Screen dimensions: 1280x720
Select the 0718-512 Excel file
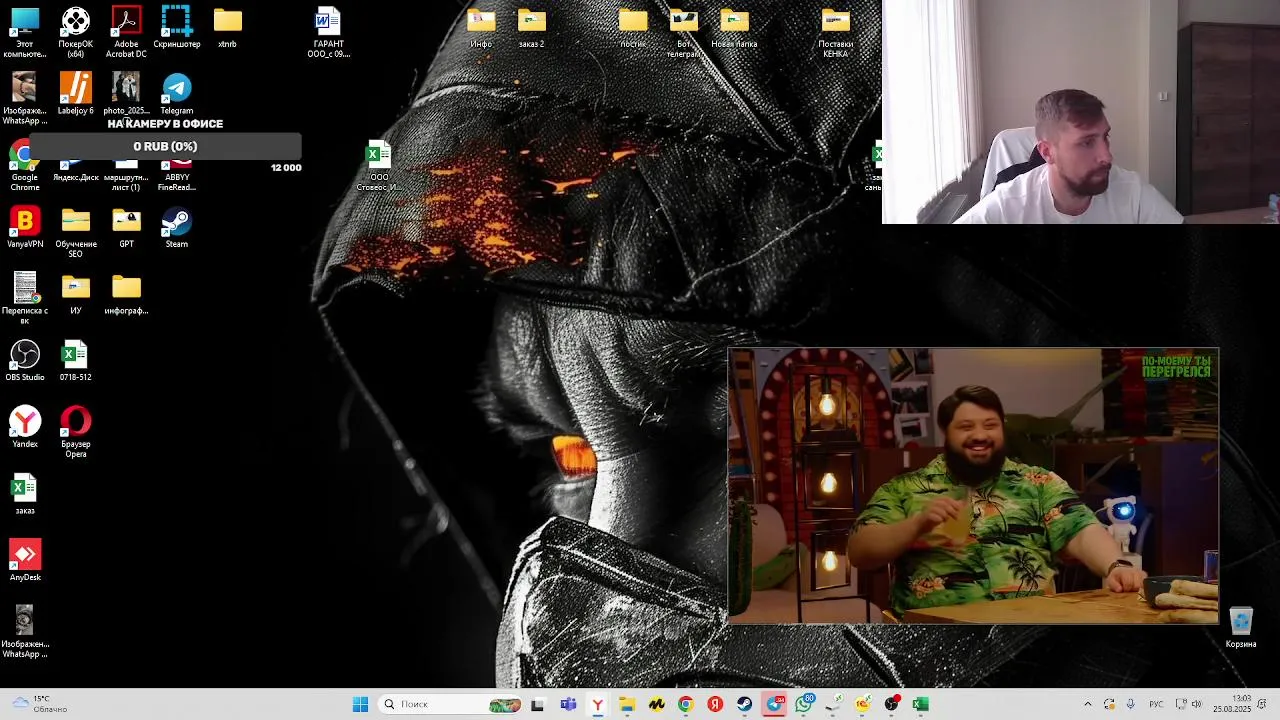76,360
